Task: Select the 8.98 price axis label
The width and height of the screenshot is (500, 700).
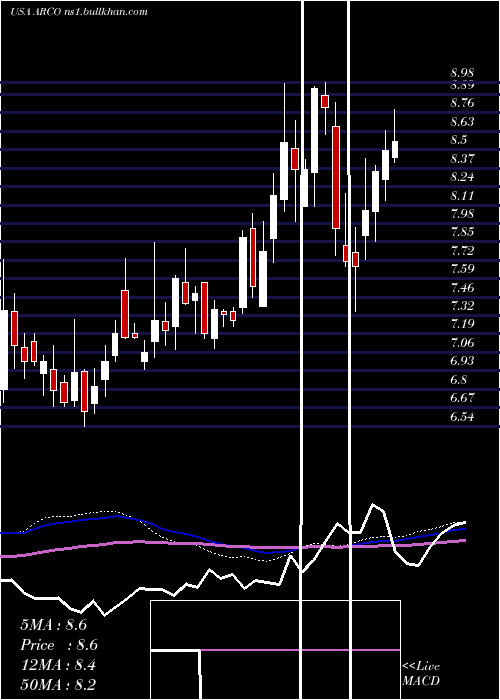Action: click(462, 73)
